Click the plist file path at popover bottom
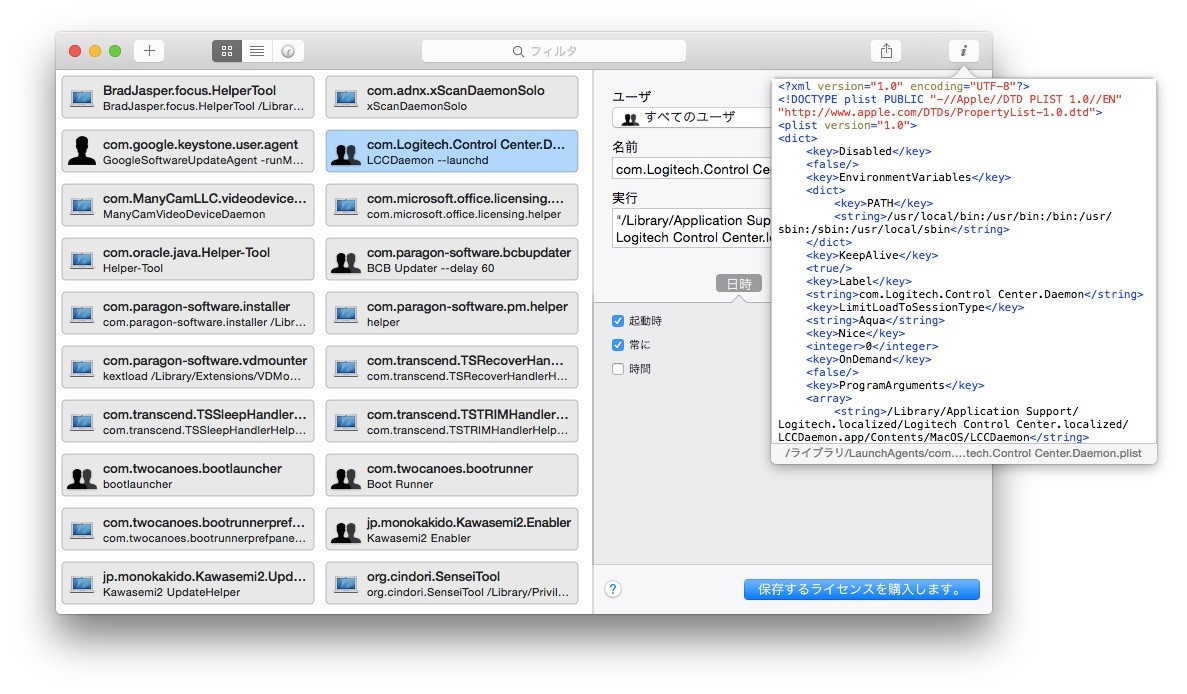 pyautogui.click(x=963, y=453)
